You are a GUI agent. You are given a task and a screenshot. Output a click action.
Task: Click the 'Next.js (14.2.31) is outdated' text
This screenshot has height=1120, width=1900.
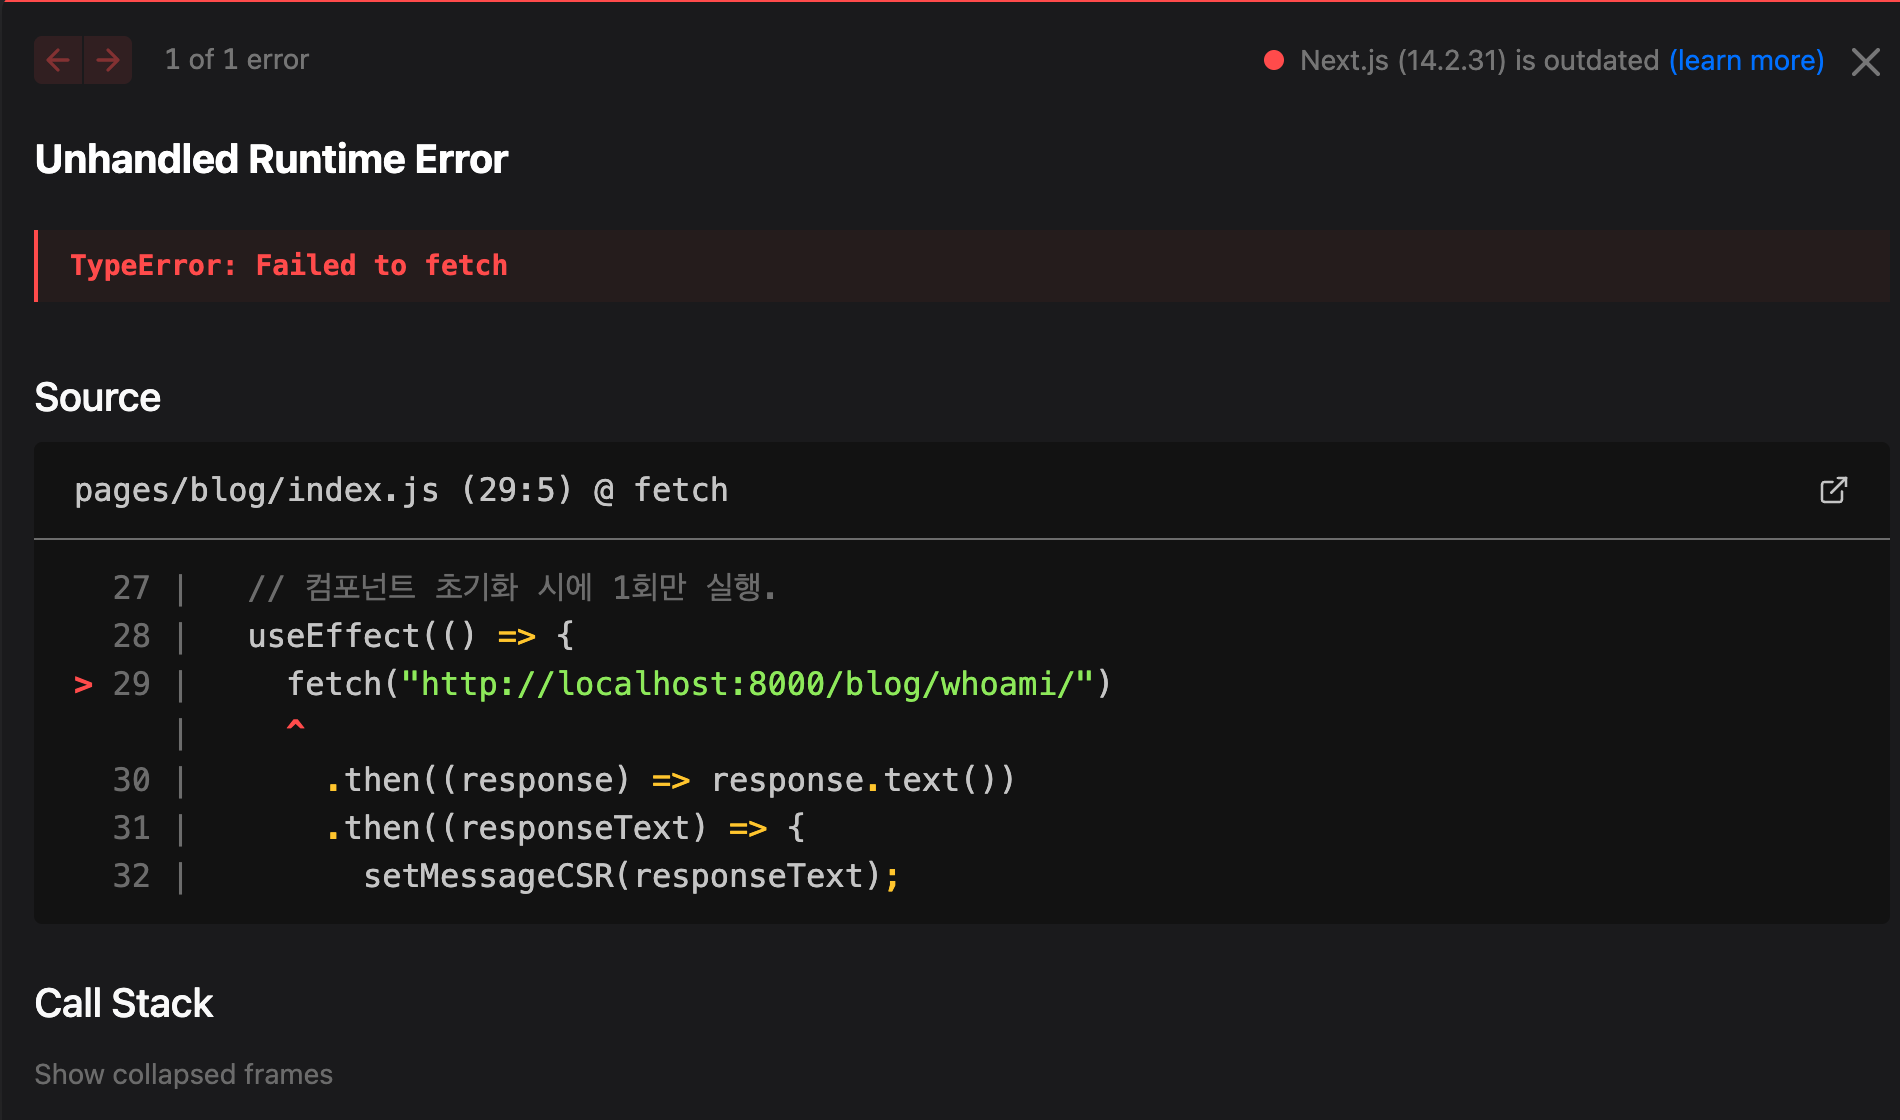pos(1479,60)
